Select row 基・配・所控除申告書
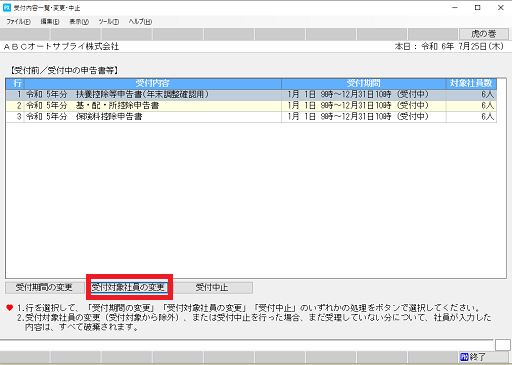Image resolution: width=512 pixels, height=365 pixels. coord(251,105)
